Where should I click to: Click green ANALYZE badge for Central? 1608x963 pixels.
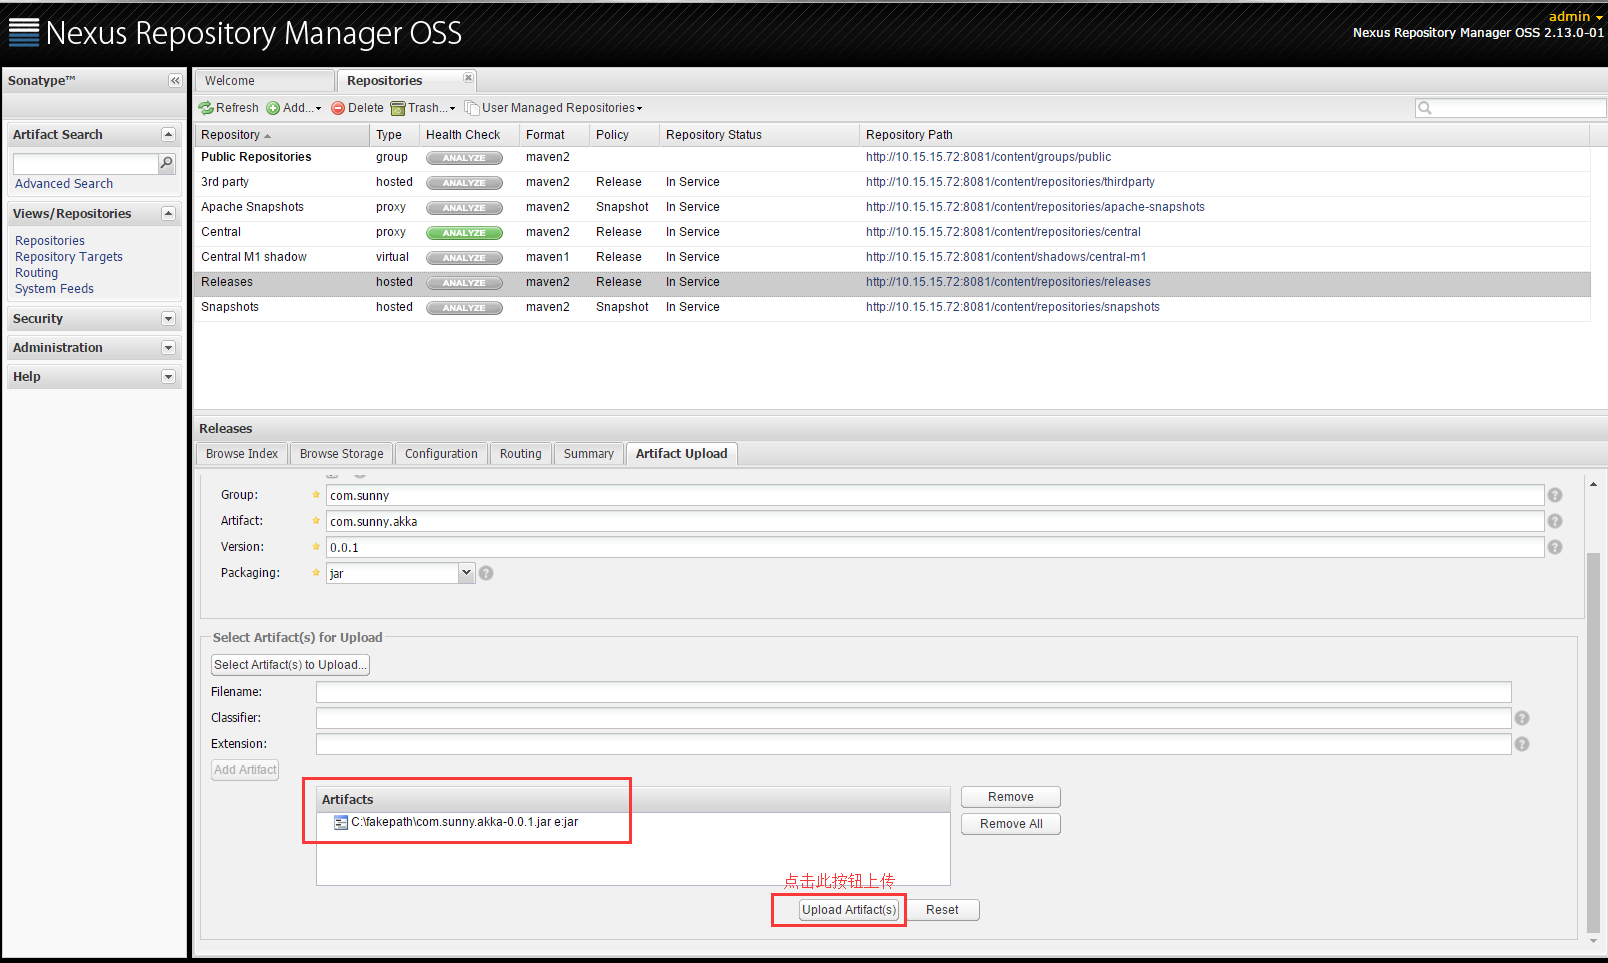coord(464,233)
